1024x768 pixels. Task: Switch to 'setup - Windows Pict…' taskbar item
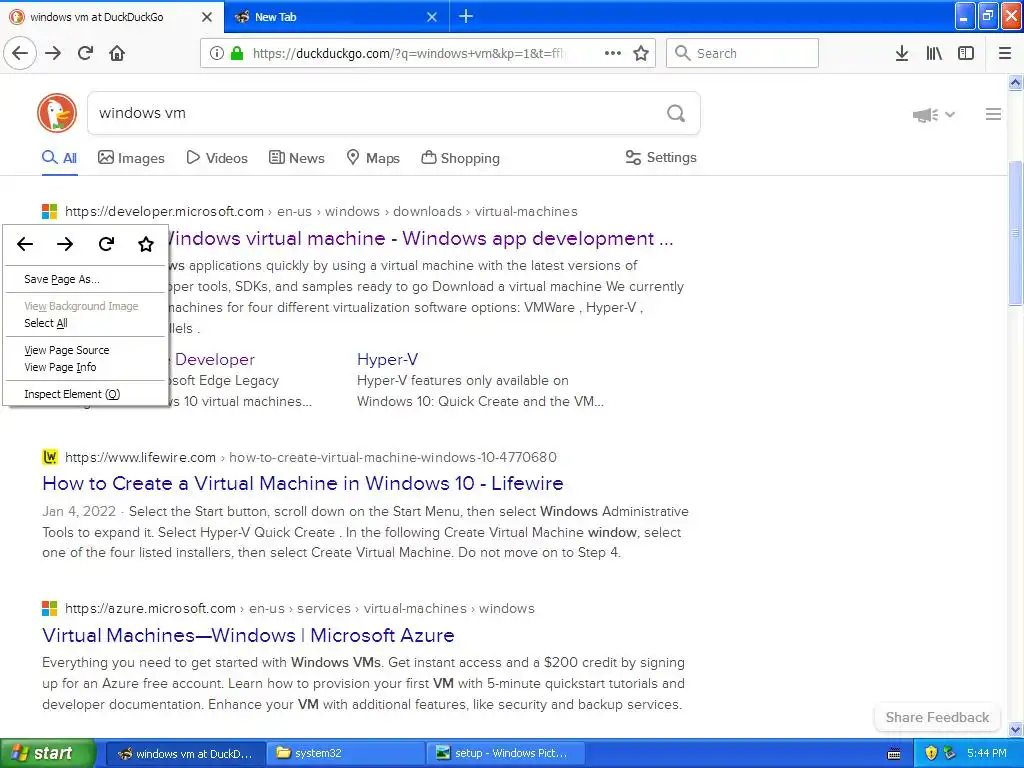pos(505,753)
